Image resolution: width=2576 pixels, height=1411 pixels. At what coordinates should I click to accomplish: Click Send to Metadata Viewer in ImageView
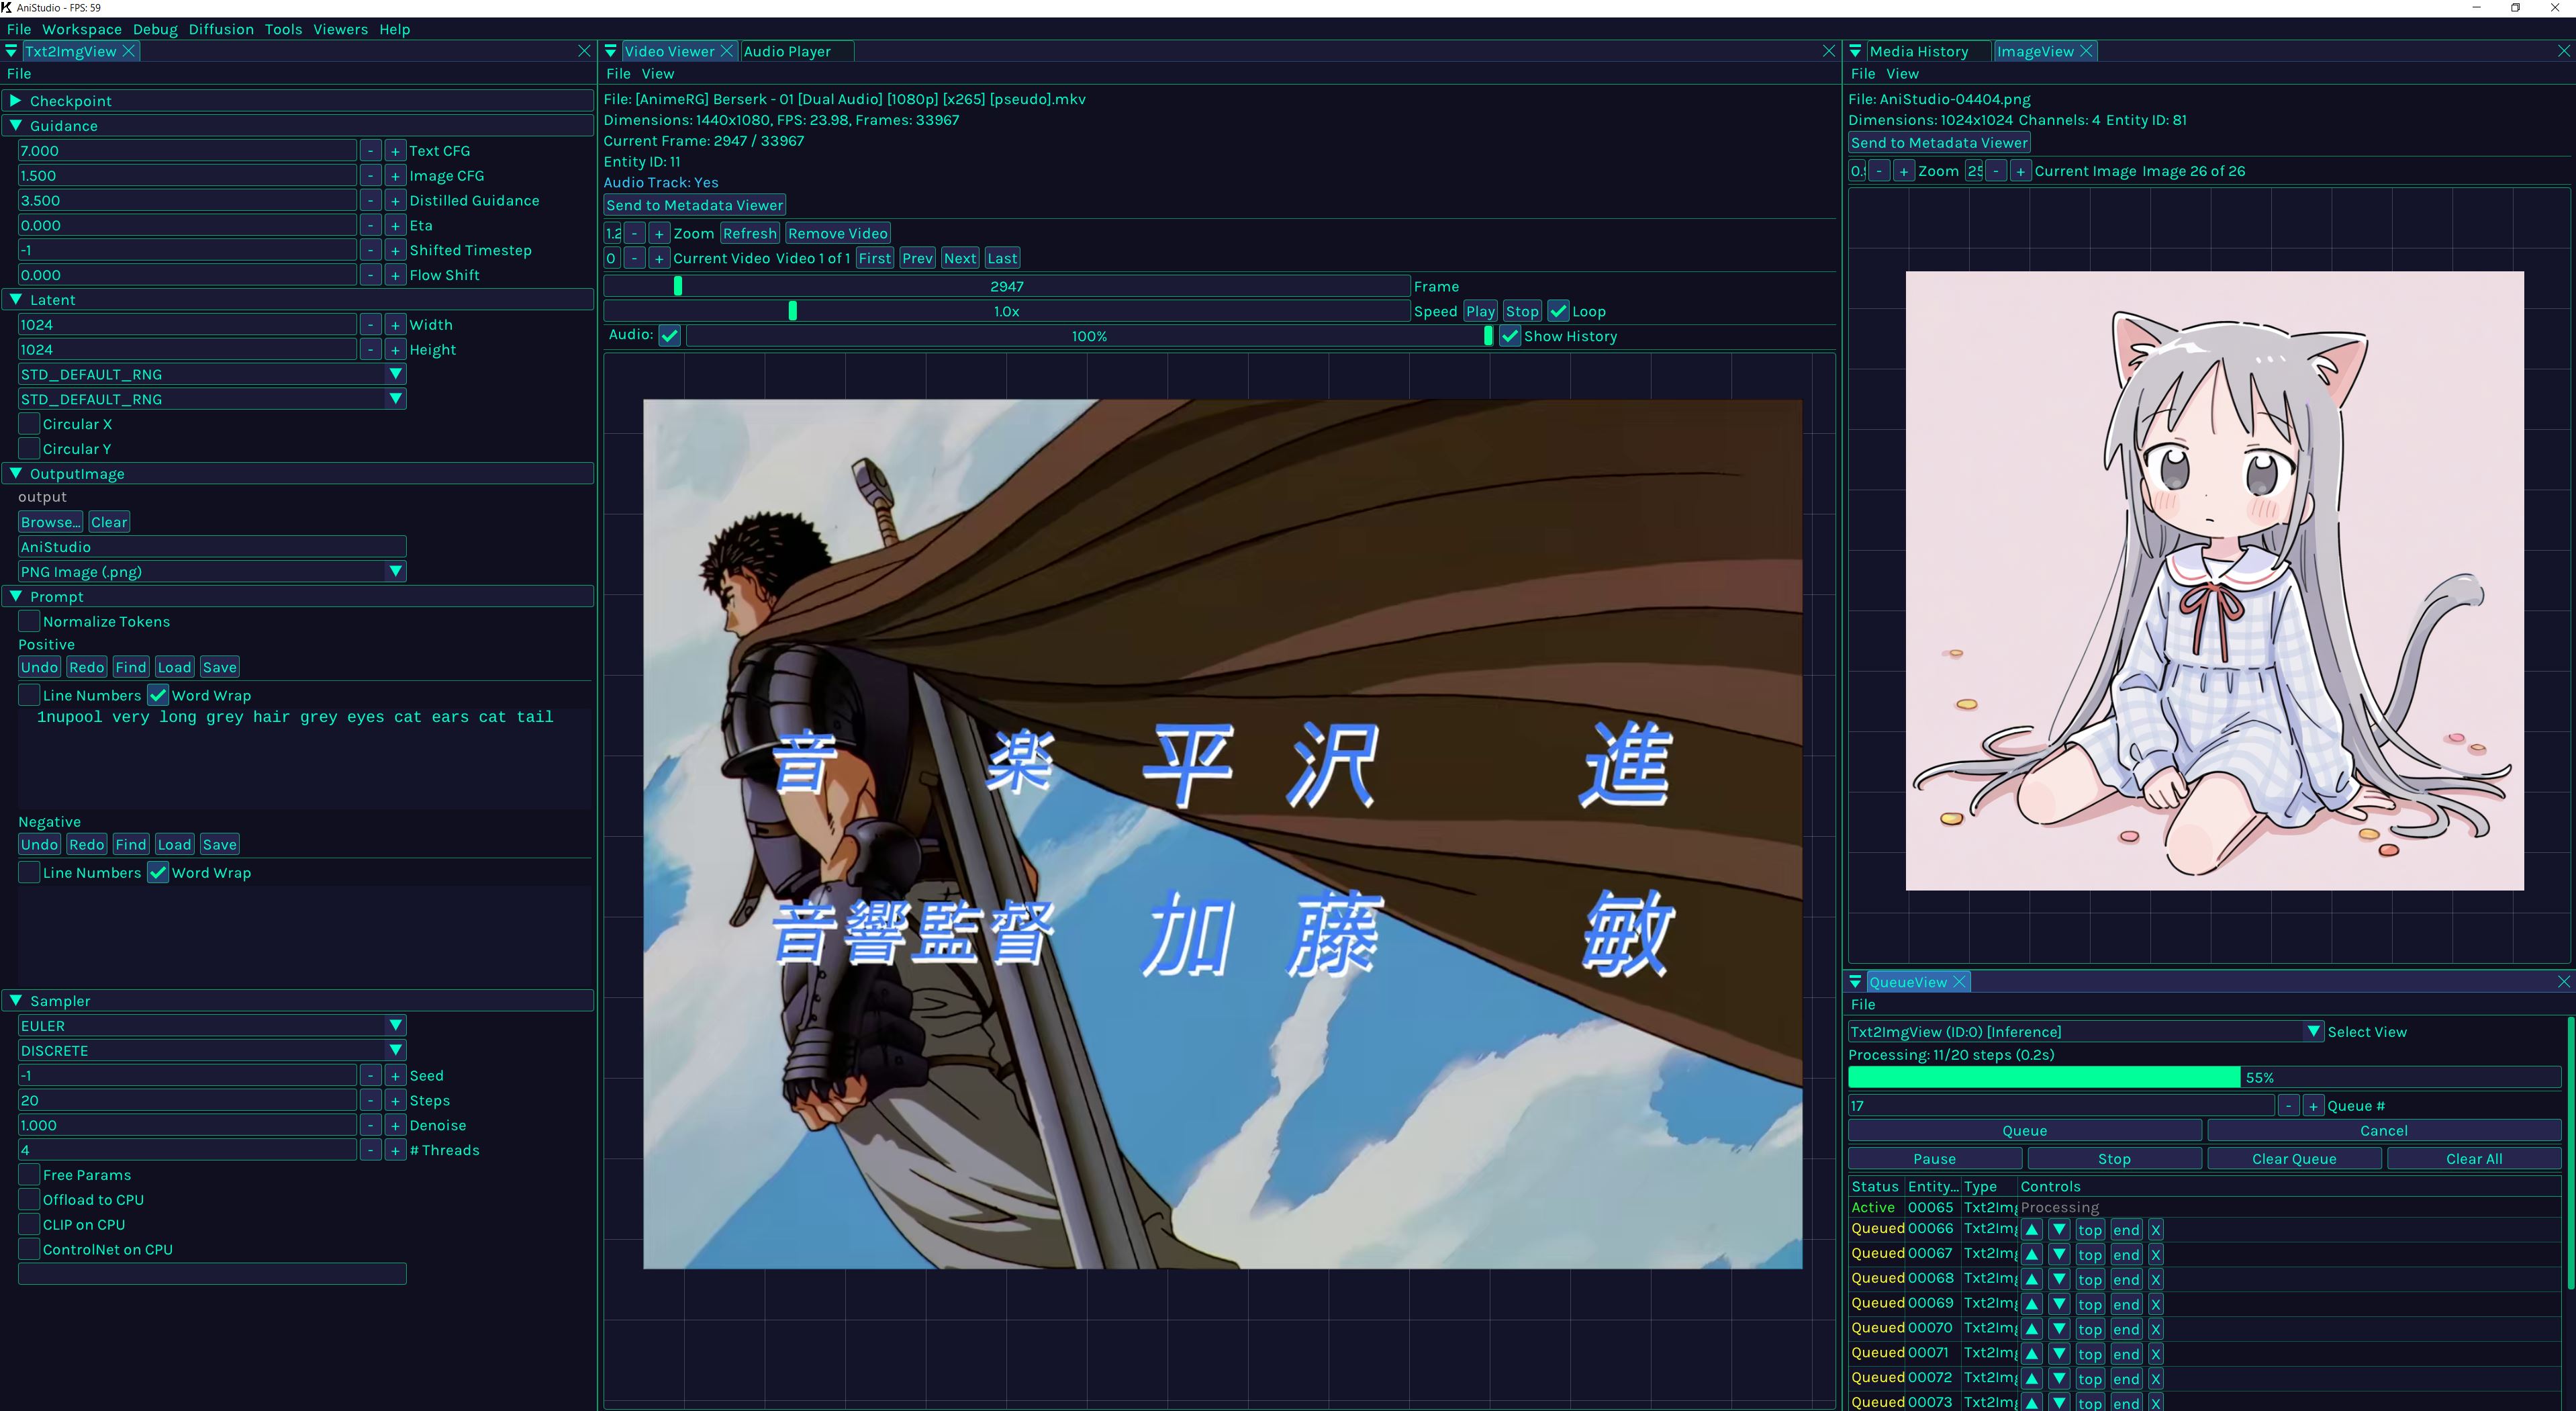1939,143
